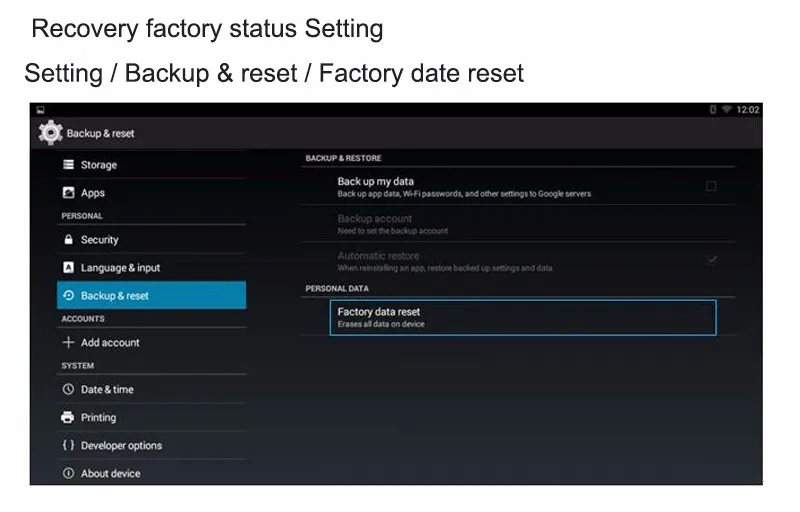Click the Security lock icon
800x512 pixels.
(69, 240)
